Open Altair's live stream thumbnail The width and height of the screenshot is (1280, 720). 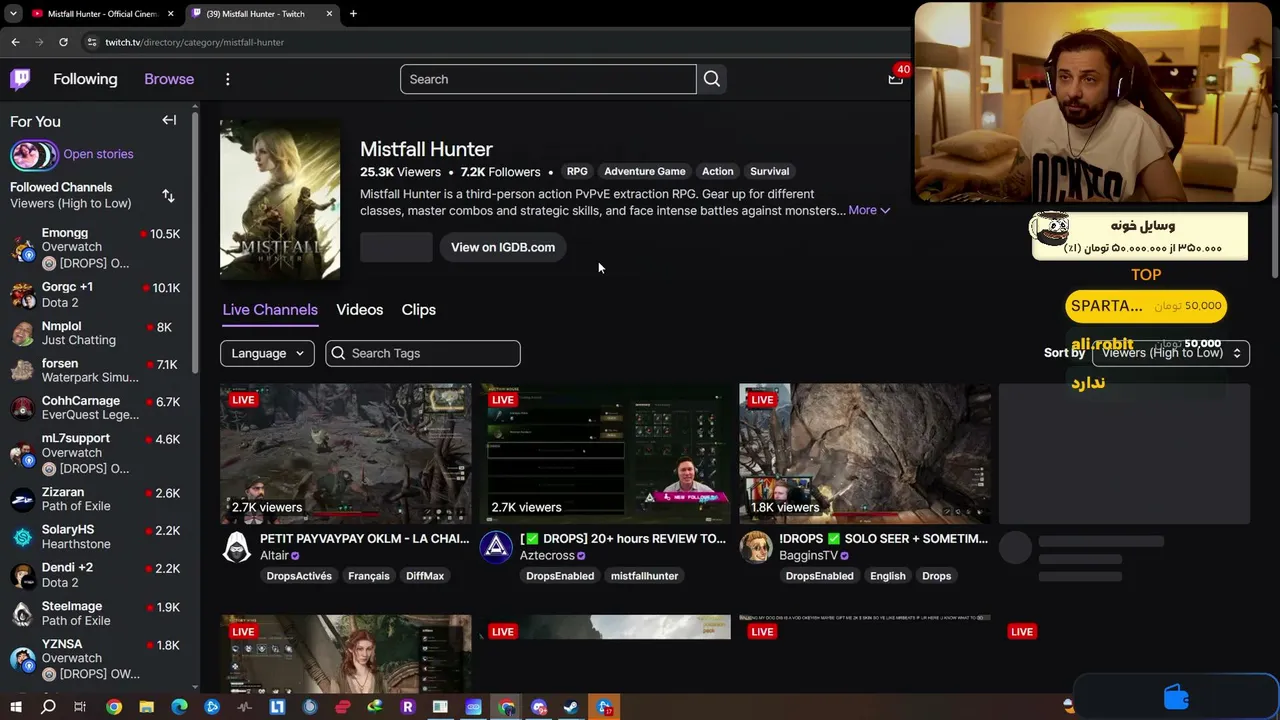(346, 454)
